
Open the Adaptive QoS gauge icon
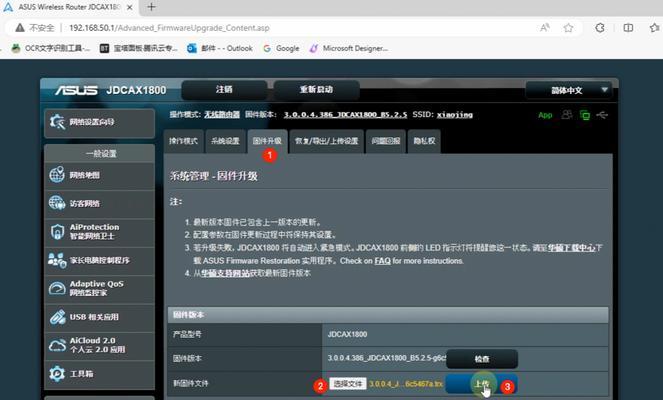pos(57,288)
